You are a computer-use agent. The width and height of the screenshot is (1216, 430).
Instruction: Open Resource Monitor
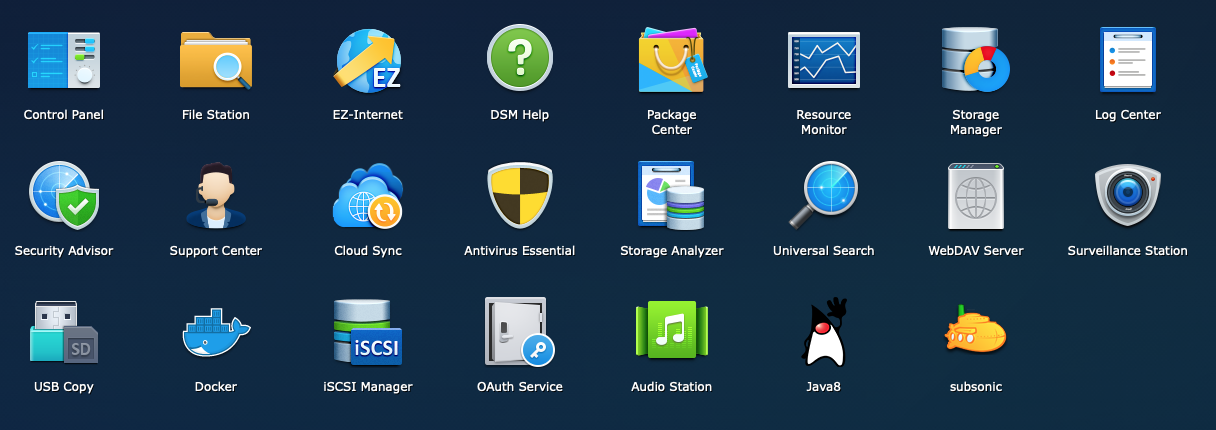tap(824, 60)
